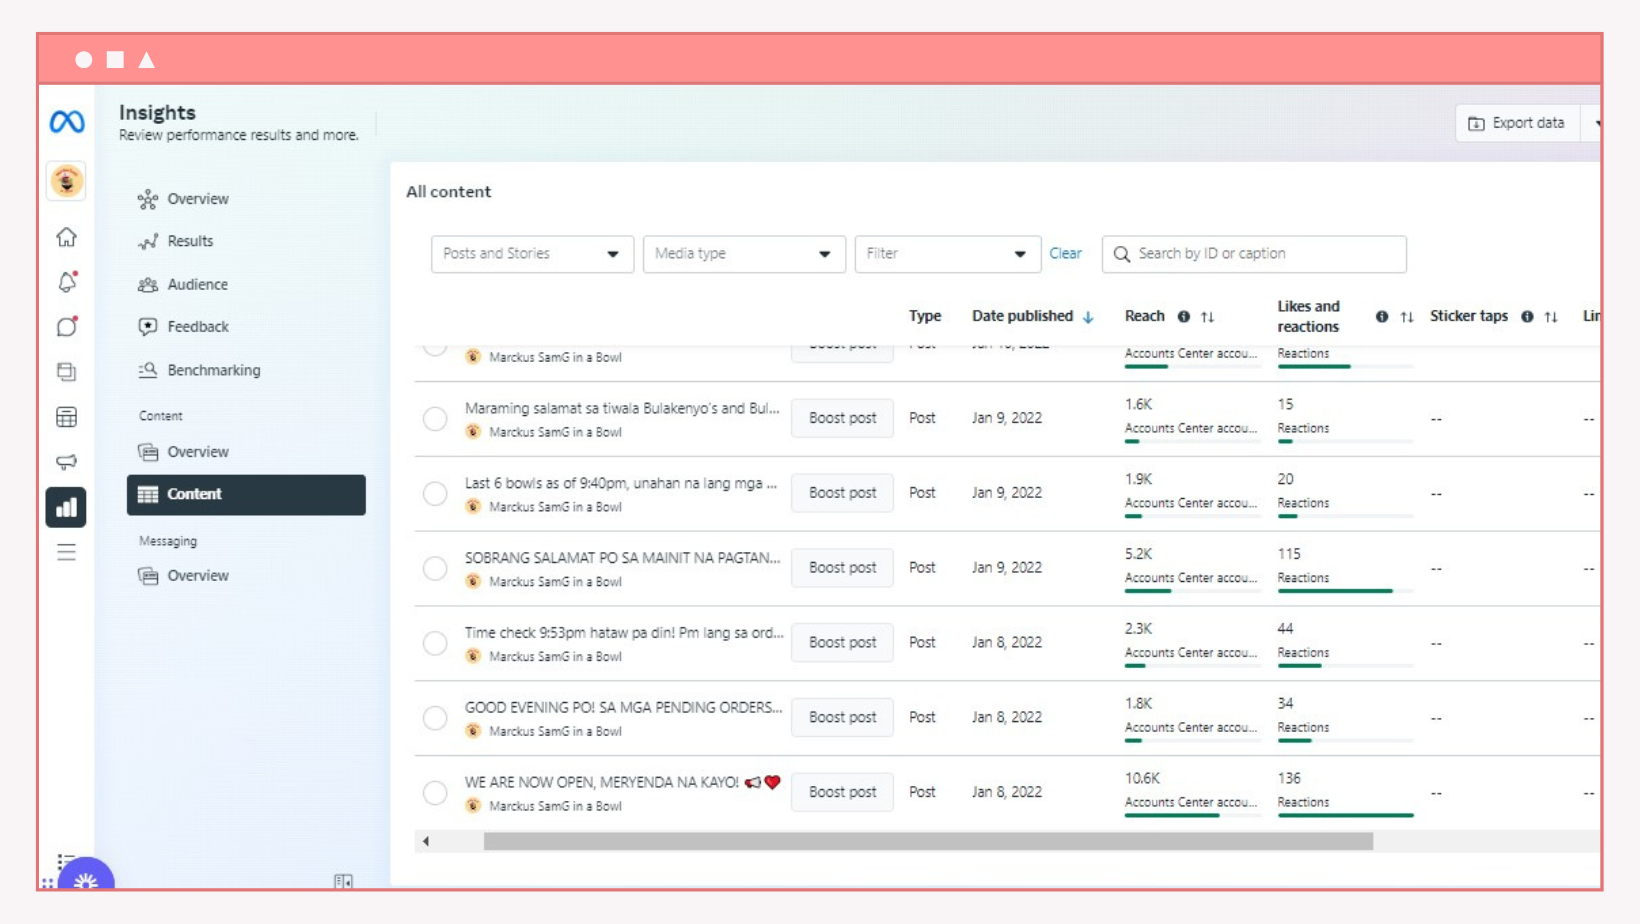The height and width of the screenshot is (924, 1640).
Task: Open the Filter dropdown
Action: [947, 254]
